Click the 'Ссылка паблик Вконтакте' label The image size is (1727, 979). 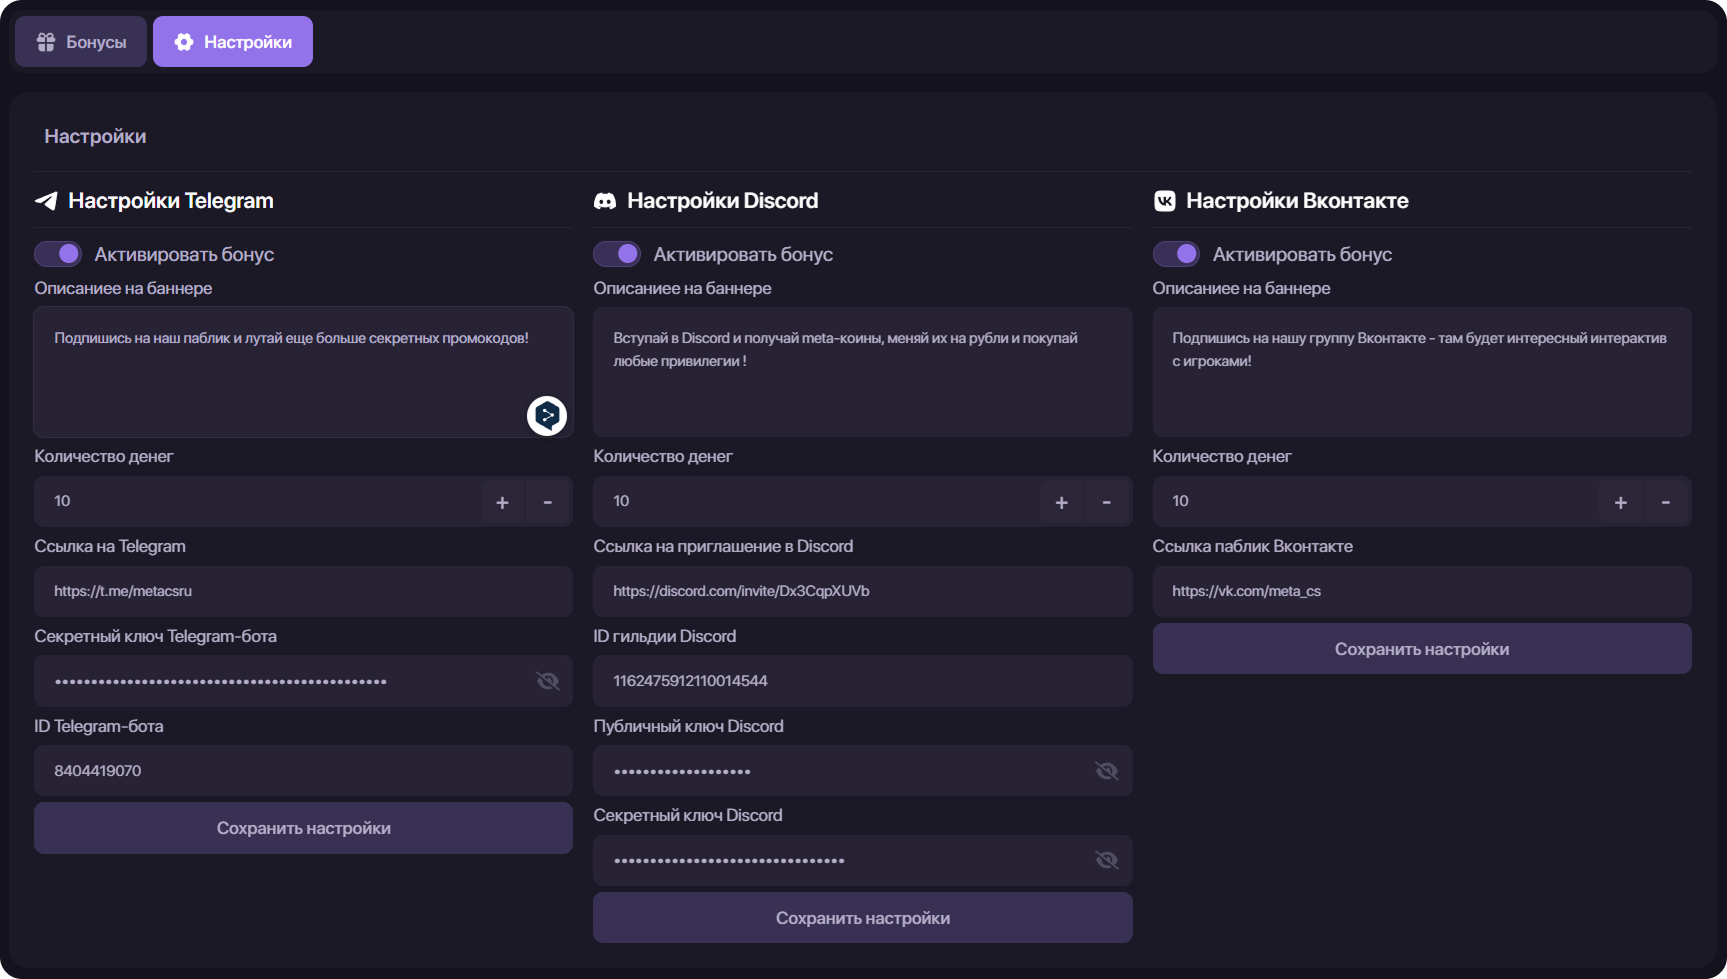[x=1252, y=546]
